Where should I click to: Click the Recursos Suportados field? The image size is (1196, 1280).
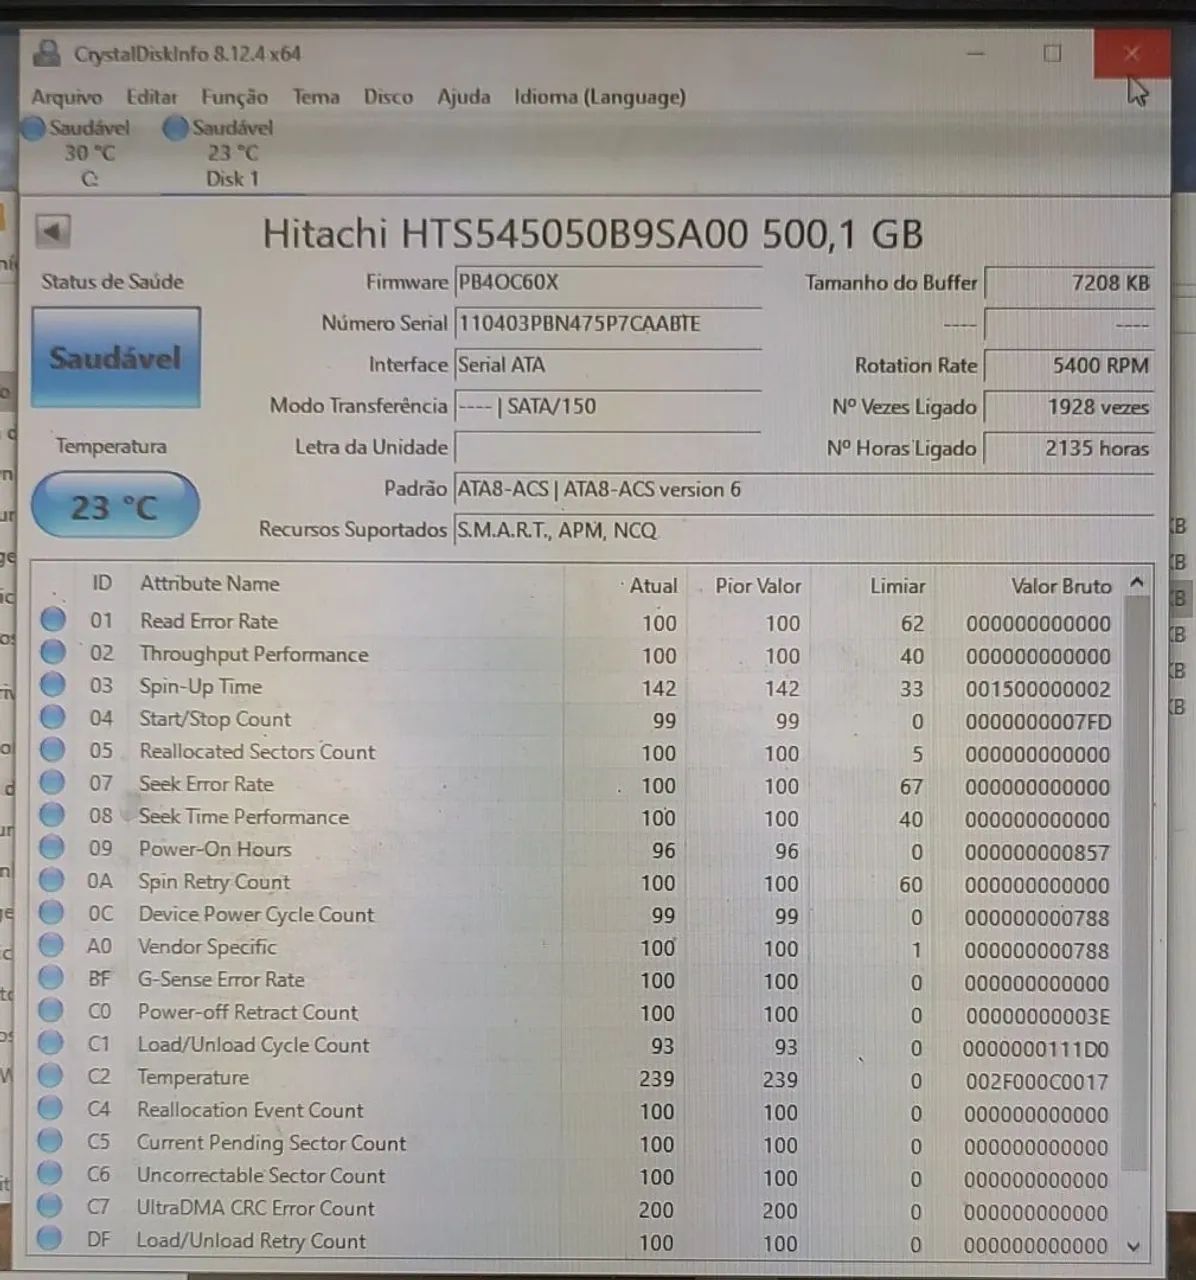point(803,530)
